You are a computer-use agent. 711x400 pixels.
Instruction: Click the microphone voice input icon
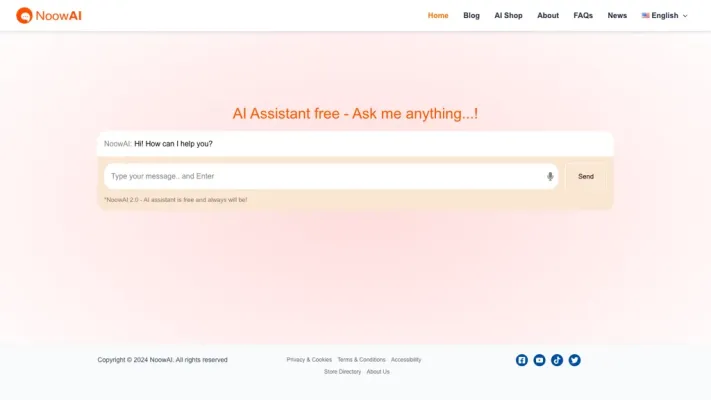550,176
